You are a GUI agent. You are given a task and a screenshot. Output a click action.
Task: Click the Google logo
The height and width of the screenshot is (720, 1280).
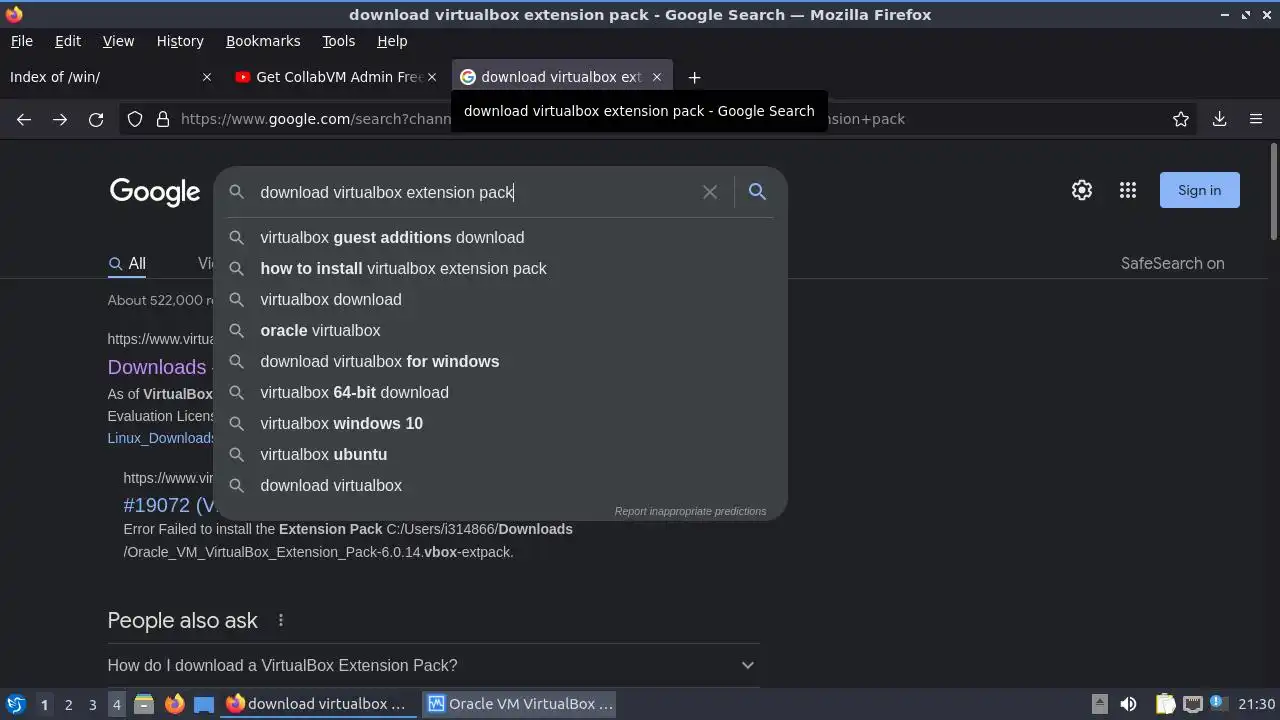click(155, 192)
